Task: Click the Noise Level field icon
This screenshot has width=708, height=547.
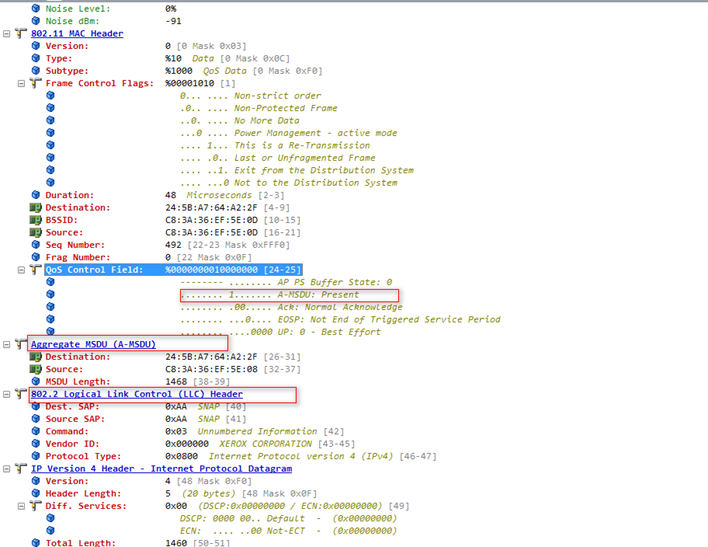Action: (x=36, y=9)
